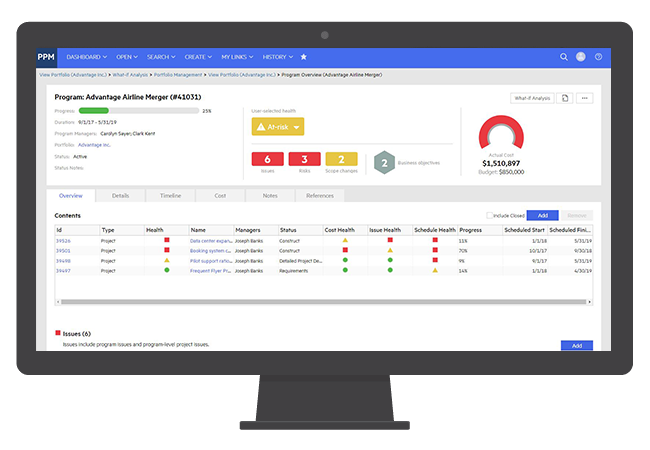
Task: Click schedule health triangle for project 39497
Action: click(435, 270)
